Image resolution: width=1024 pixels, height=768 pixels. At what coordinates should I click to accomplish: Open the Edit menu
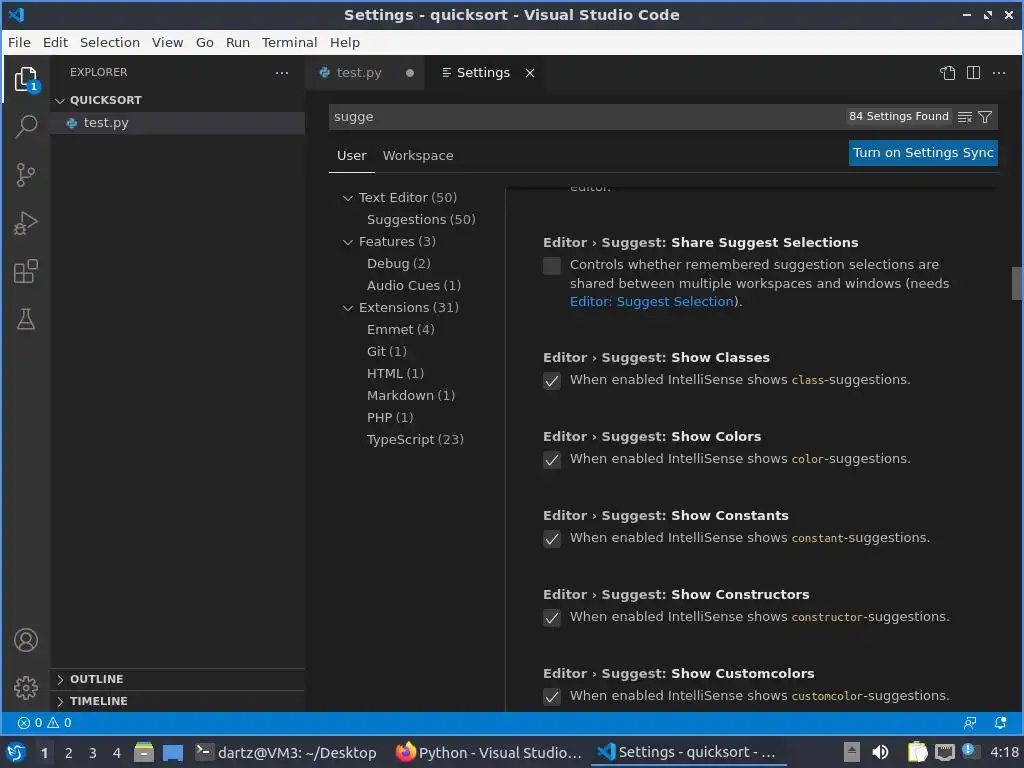tap(56, 42)
